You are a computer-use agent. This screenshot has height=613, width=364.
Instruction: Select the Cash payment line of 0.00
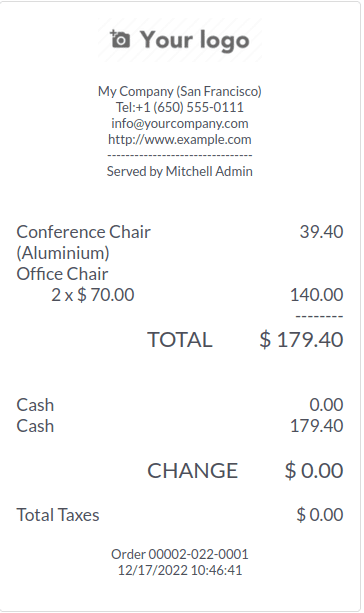point(180,405)
